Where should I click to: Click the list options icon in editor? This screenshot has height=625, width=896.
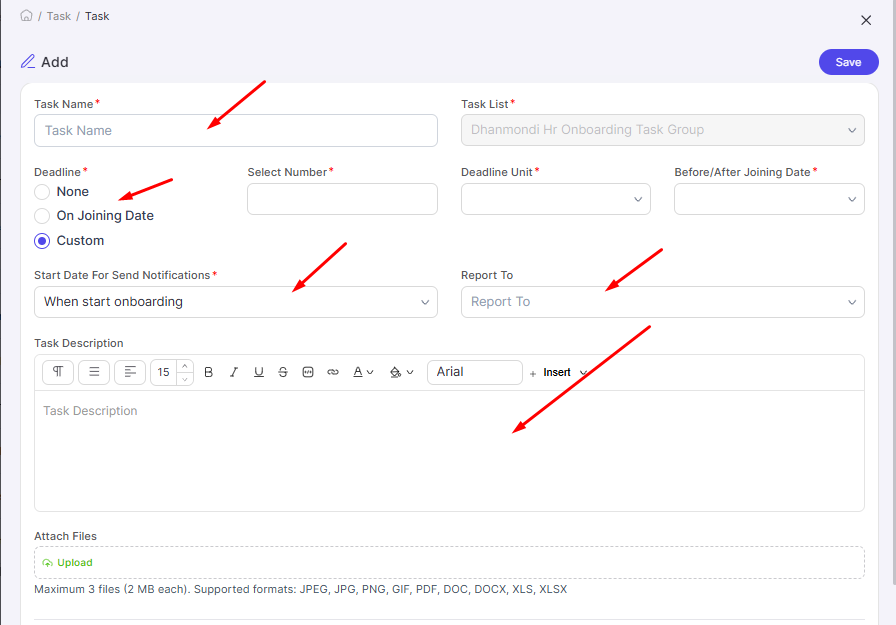point(93,372)
